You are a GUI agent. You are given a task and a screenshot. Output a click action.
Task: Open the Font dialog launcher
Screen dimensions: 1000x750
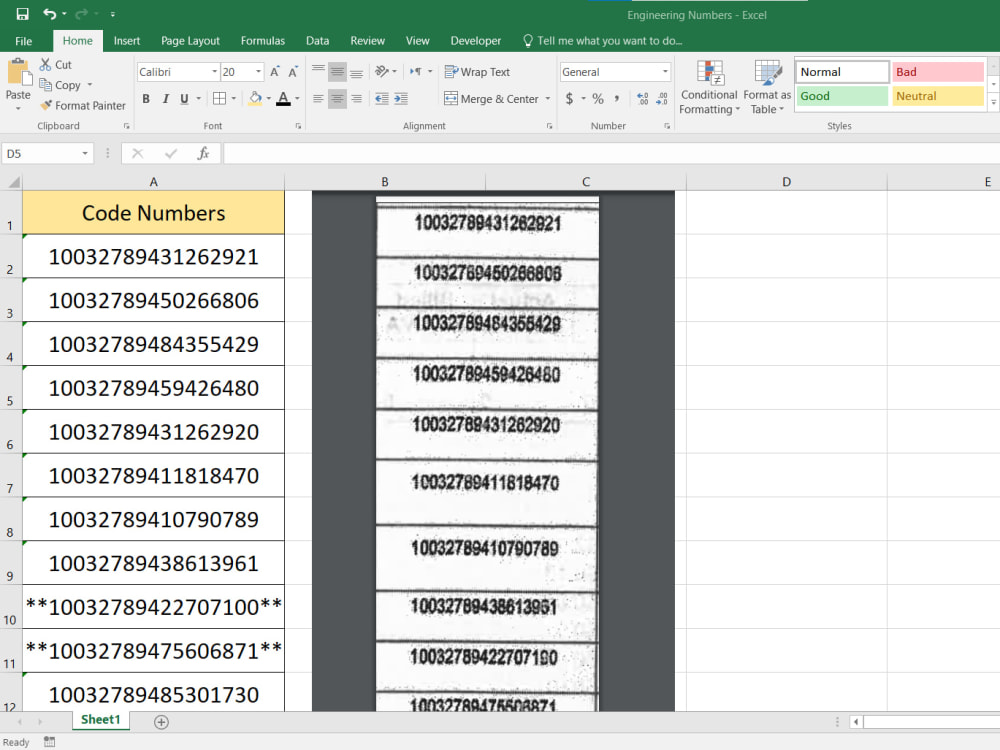click(298, 126)
